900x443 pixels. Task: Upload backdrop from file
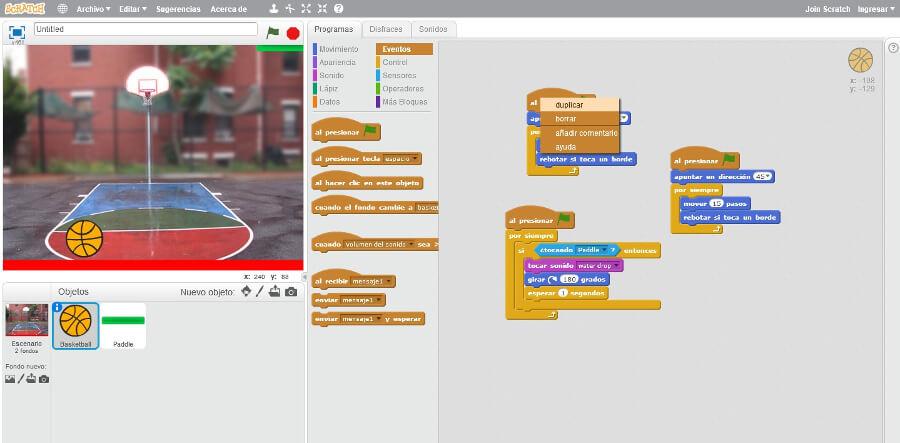pos(31,379)
